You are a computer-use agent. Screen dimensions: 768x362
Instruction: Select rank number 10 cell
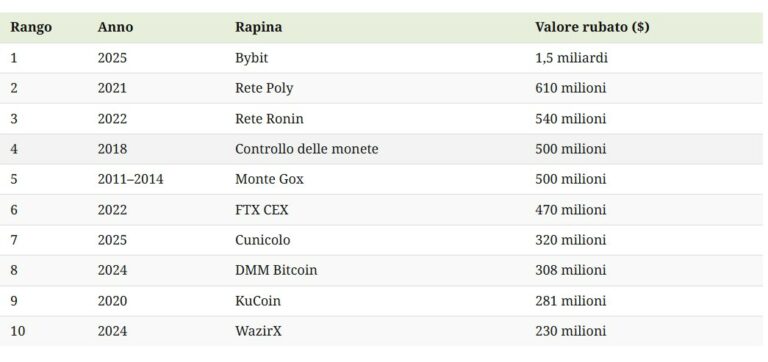point(18,331)
